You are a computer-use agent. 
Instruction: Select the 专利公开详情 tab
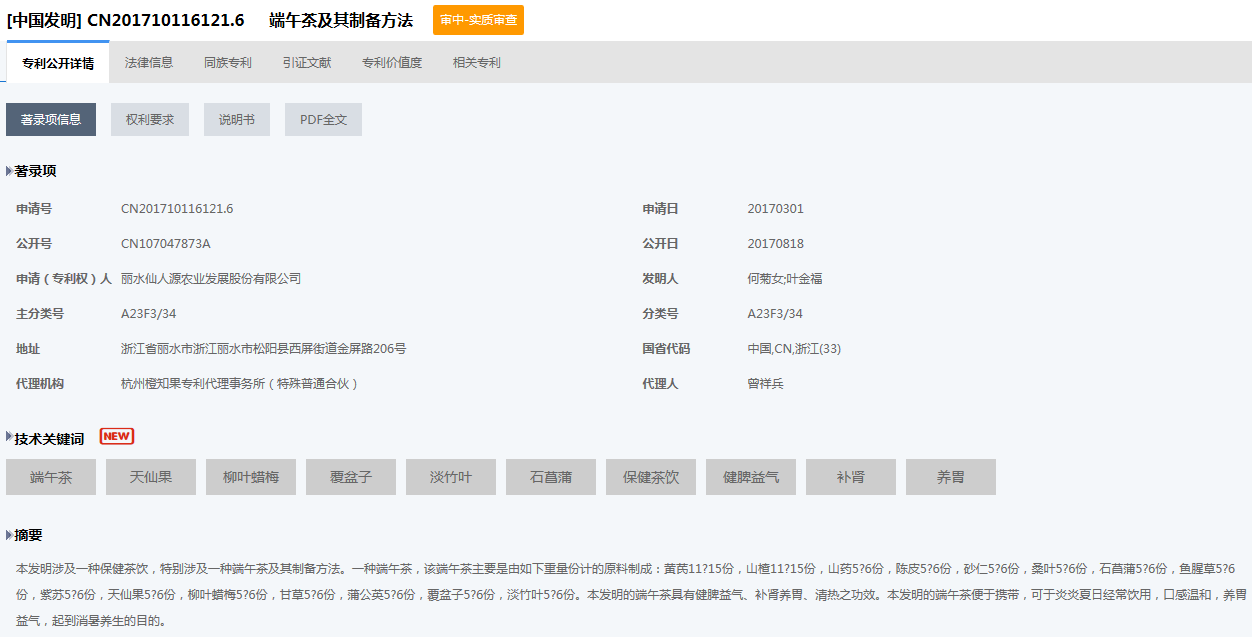click(x=58, y=63)
